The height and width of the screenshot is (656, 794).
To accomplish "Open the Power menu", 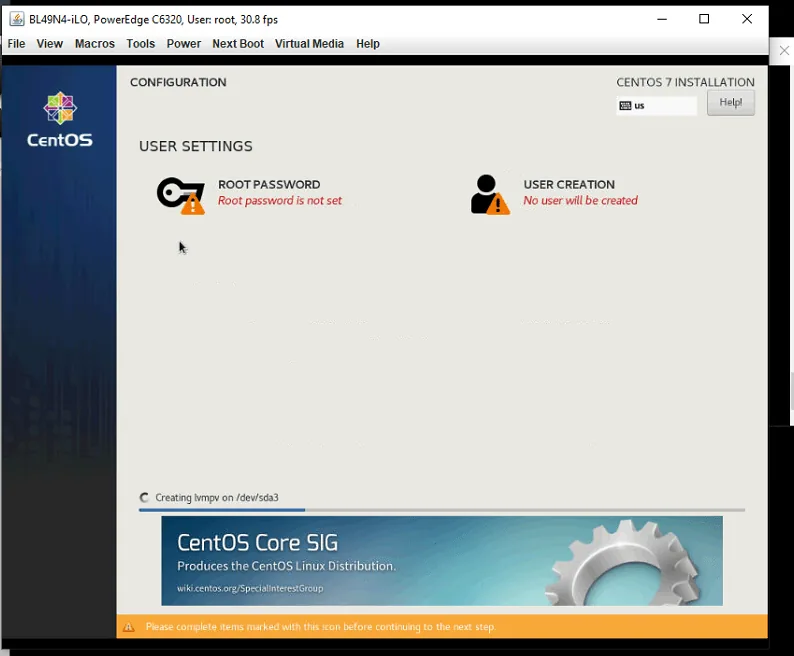I will pyautogui.click(x=184, y=44).
